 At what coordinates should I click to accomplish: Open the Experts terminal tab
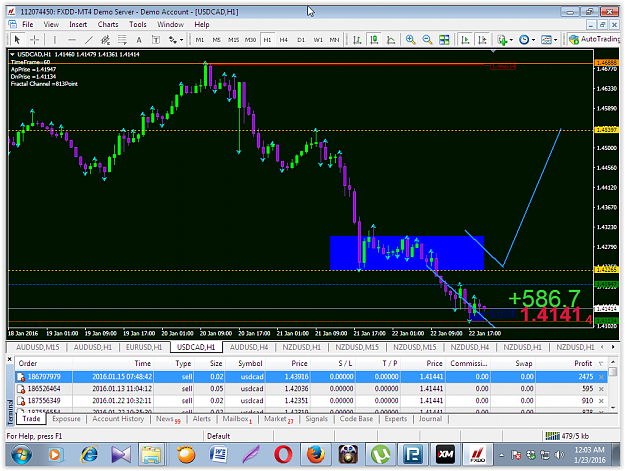click(395, 419)
